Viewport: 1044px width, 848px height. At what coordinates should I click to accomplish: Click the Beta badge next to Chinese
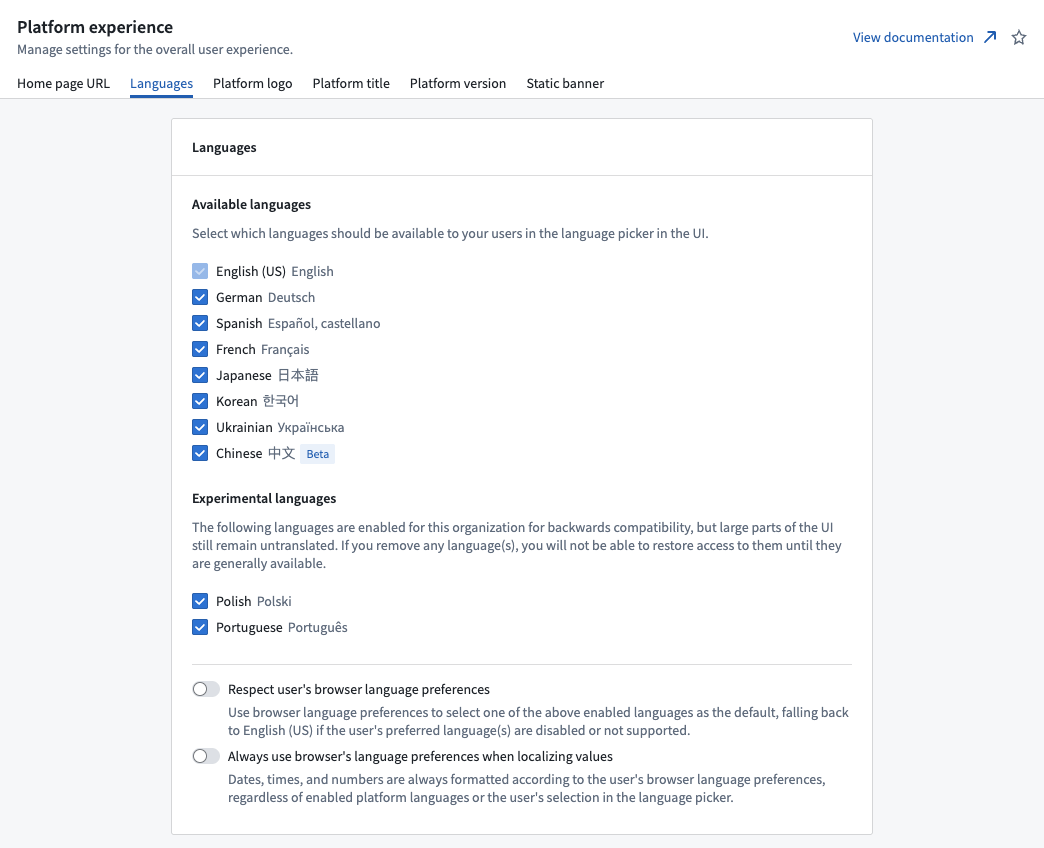pos(317,453)
